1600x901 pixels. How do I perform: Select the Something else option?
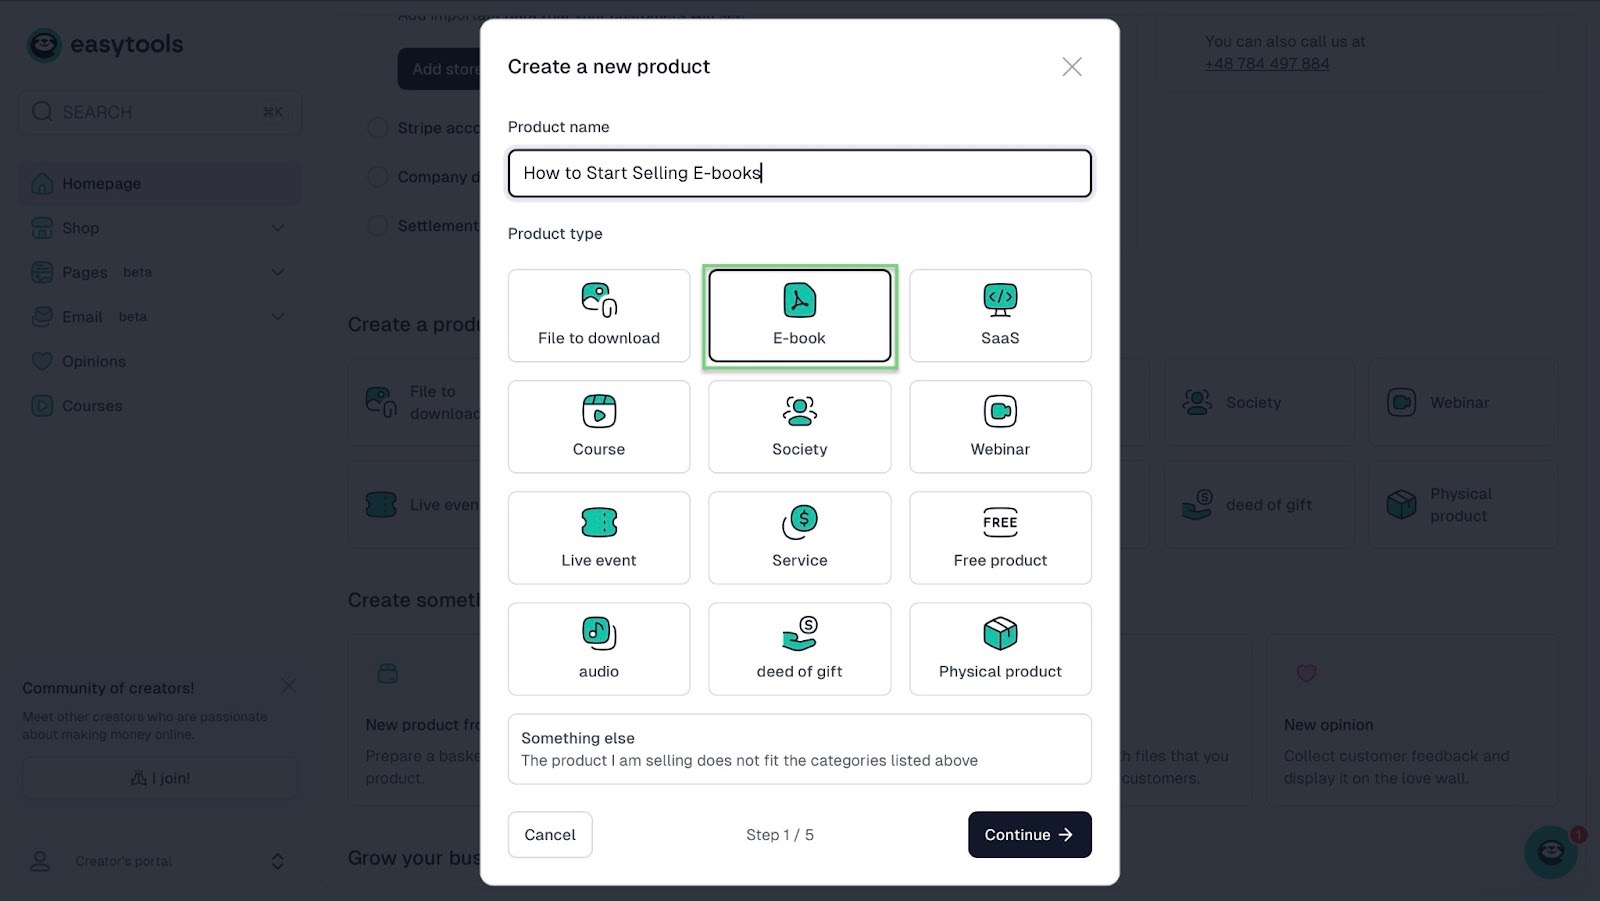point(800,749)
